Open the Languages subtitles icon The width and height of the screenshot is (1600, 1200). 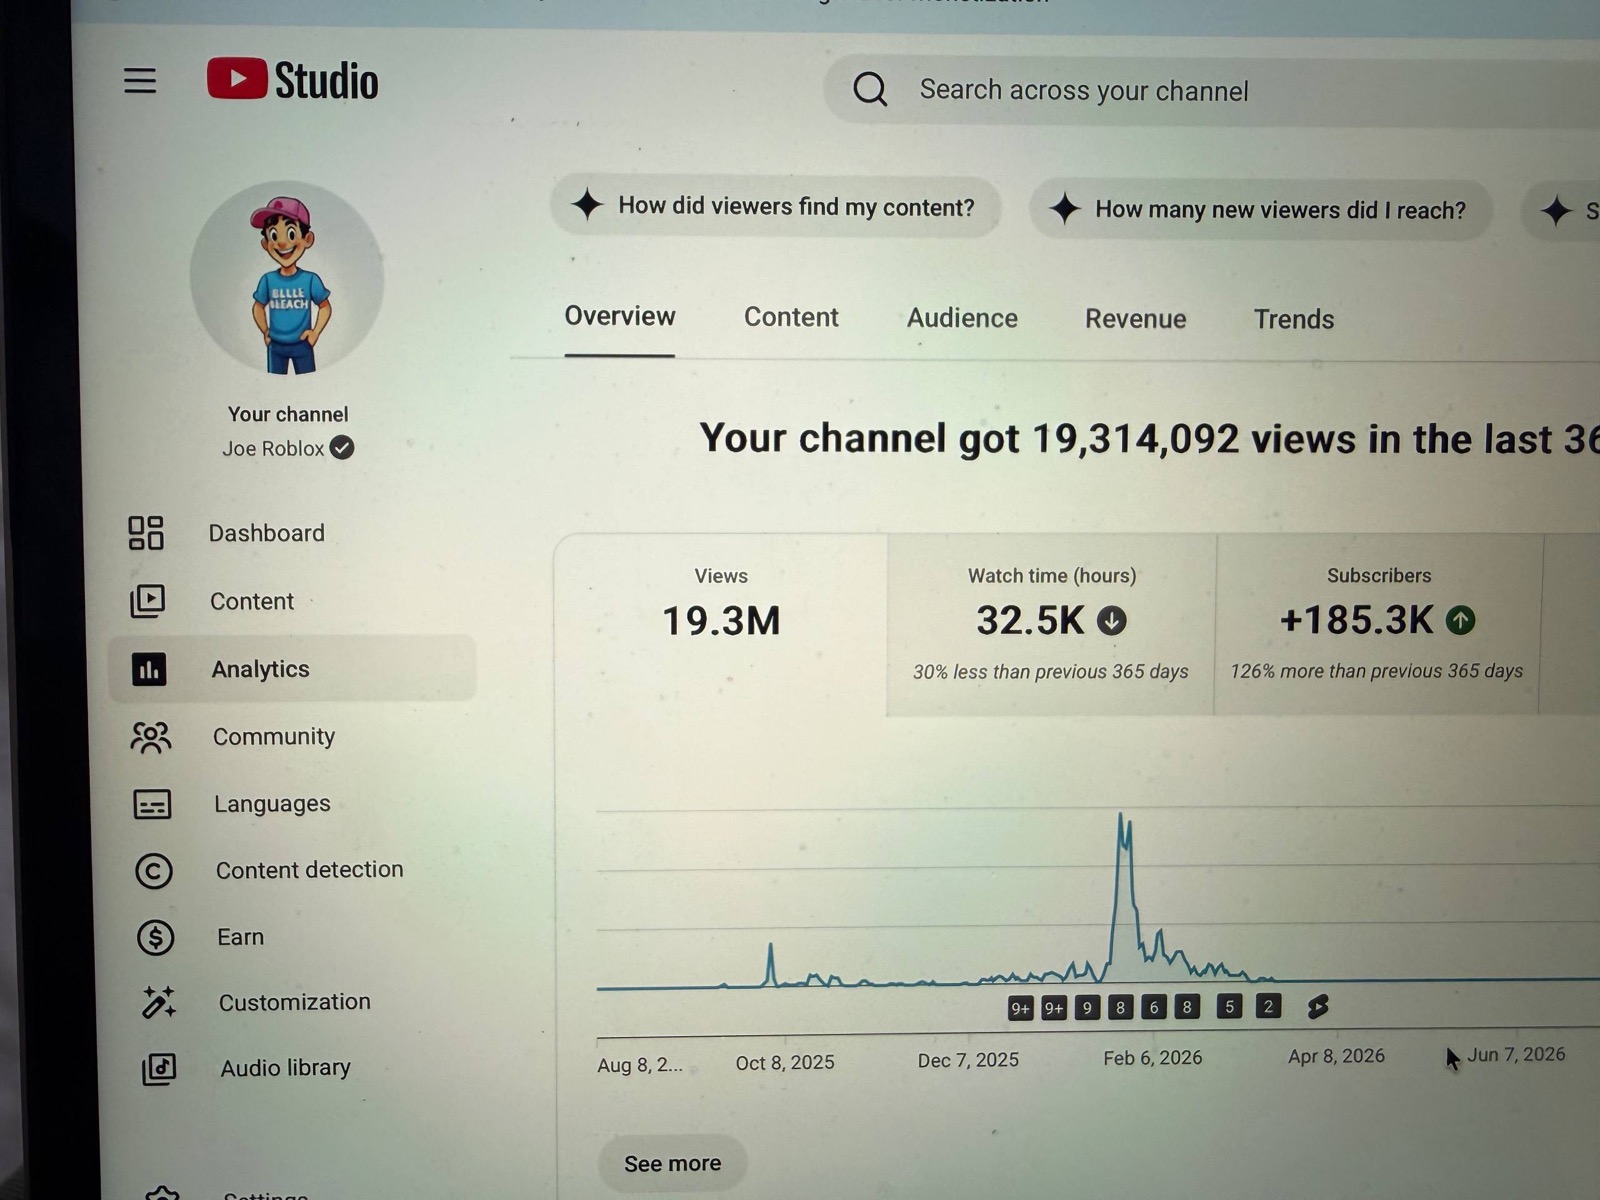pos(152,804)
